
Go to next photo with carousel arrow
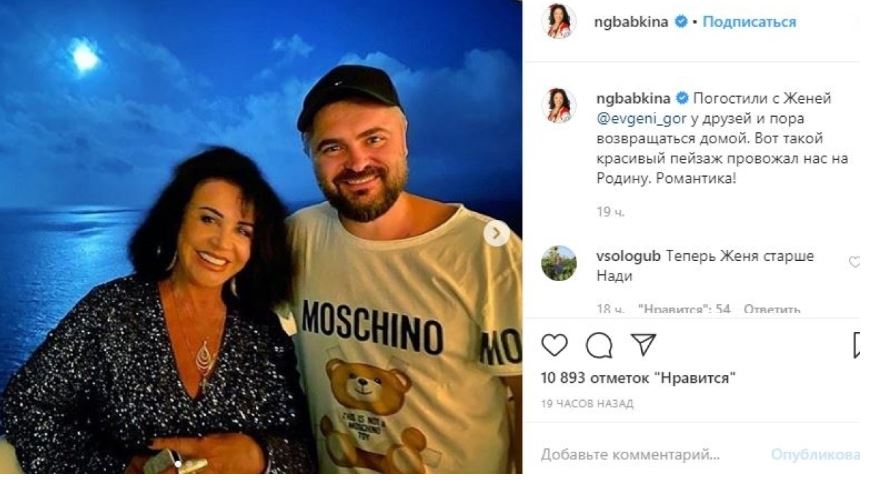point(496,234)
